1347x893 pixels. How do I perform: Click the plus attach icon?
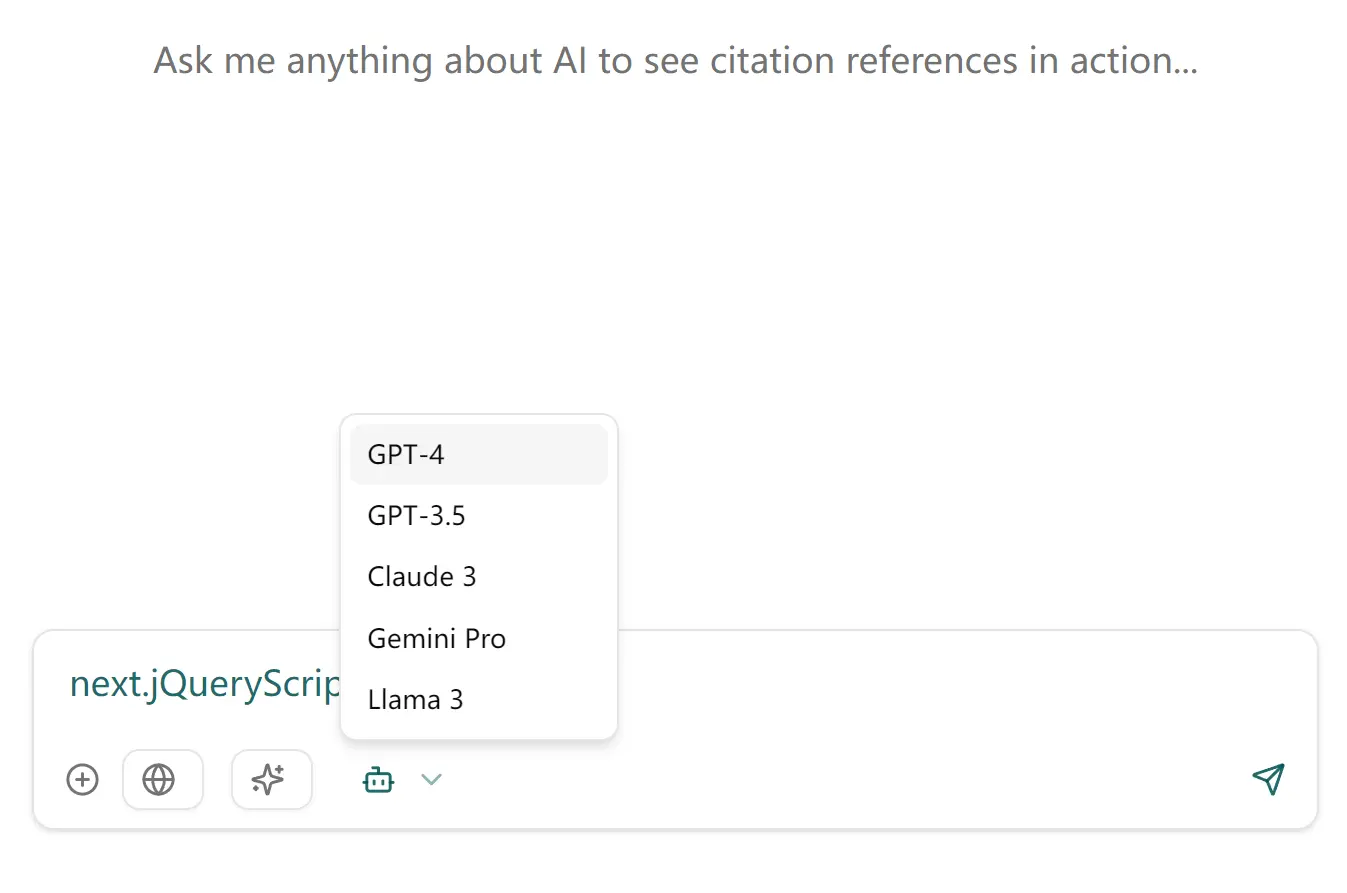(82, 779)
